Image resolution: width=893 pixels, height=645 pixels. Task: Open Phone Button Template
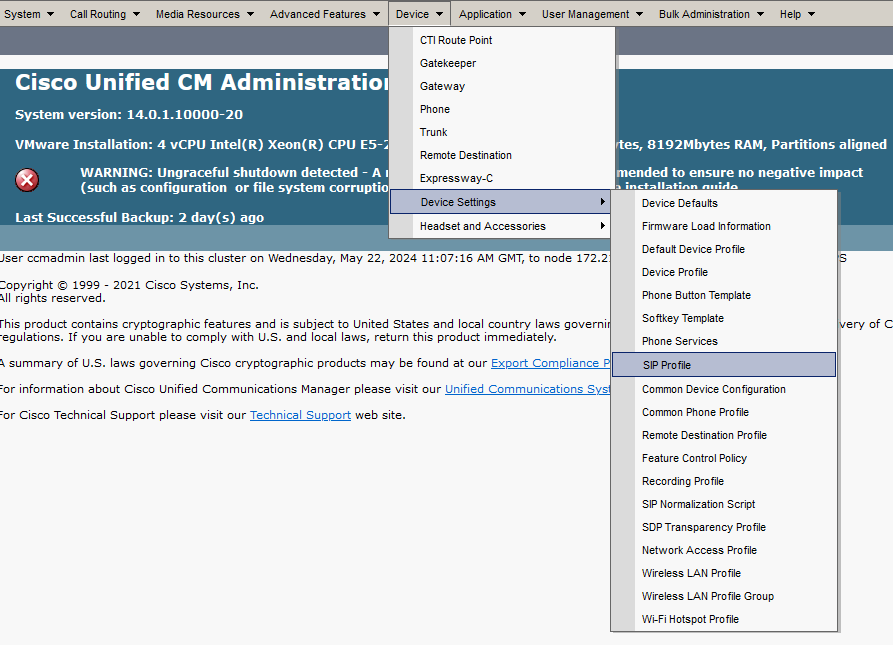tap(724, 295)
